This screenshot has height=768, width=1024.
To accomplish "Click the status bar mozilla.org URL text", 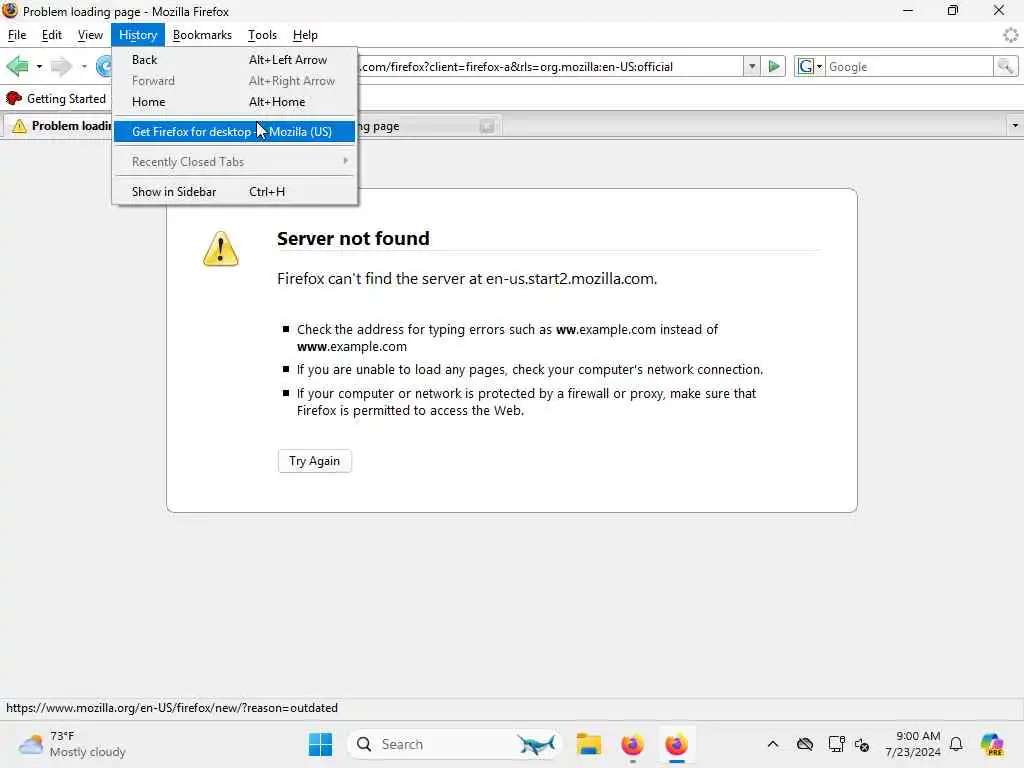I will (x=172, y=708).
